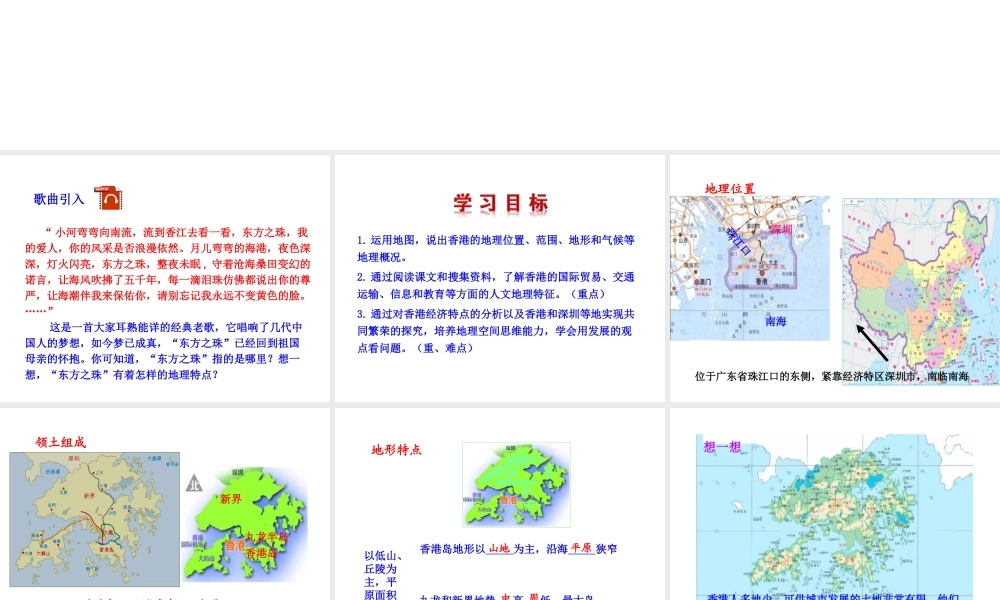Click the 以低山、丘陵为主 side text
The width and height of the screenshot is (1000, 600).
click(x=384, y=575)
